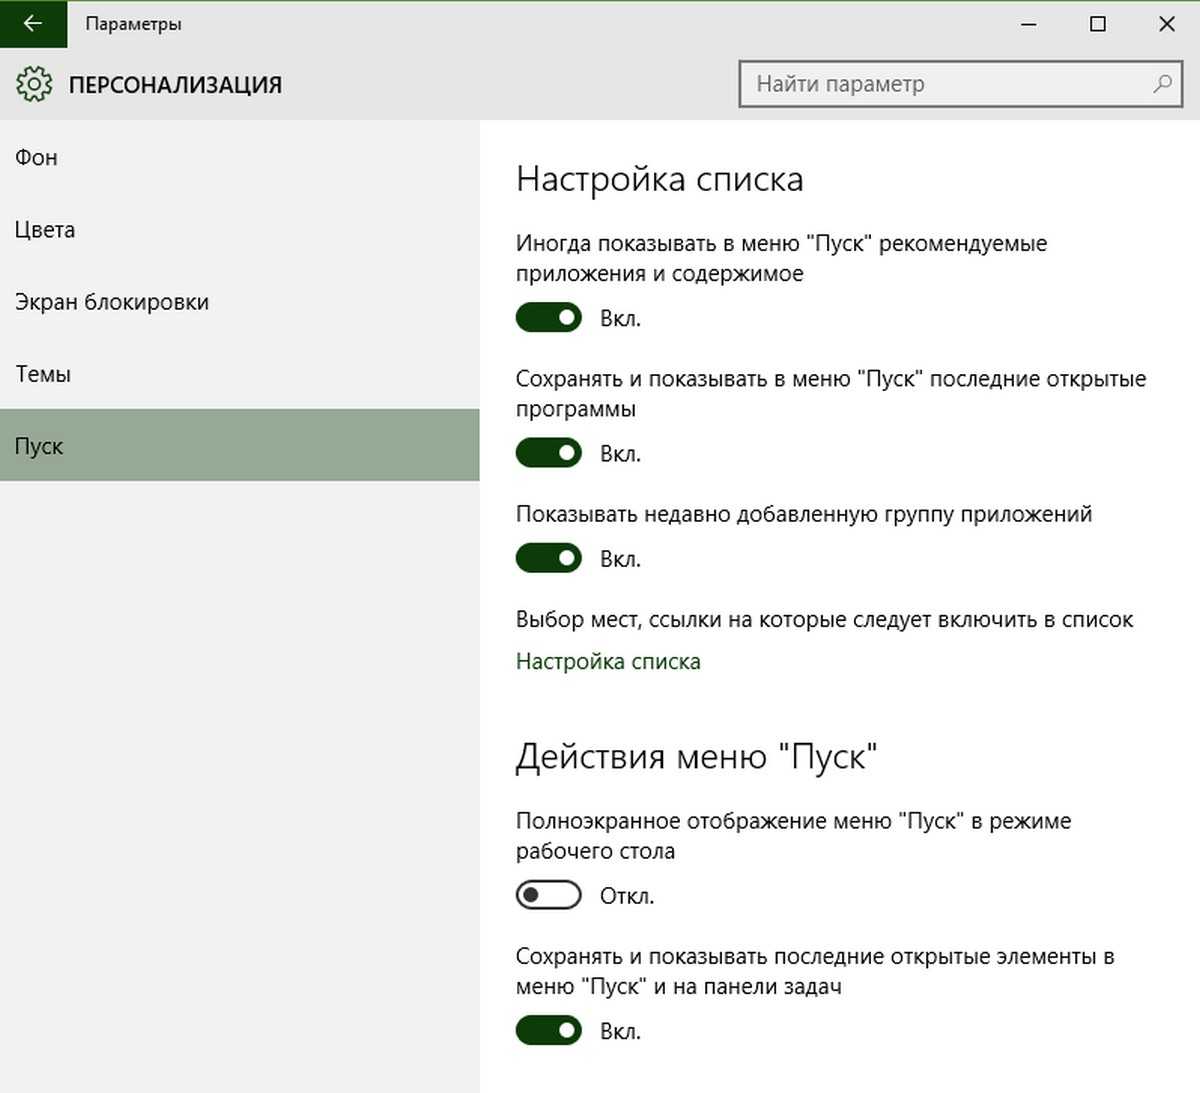Click the magnifier icon in the search box
1200x1093 pixels.
coord(1162,84)
